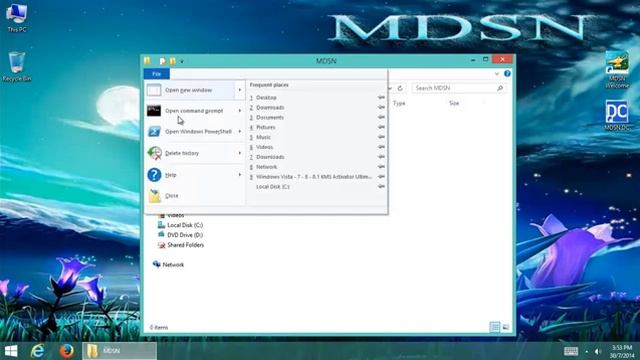Image resolution: width=640 pixels, height=360 pixels.
Task: Open the MDSN Welcome desktop shortcut
Action: pyautogui.click(x=617, y=69)
